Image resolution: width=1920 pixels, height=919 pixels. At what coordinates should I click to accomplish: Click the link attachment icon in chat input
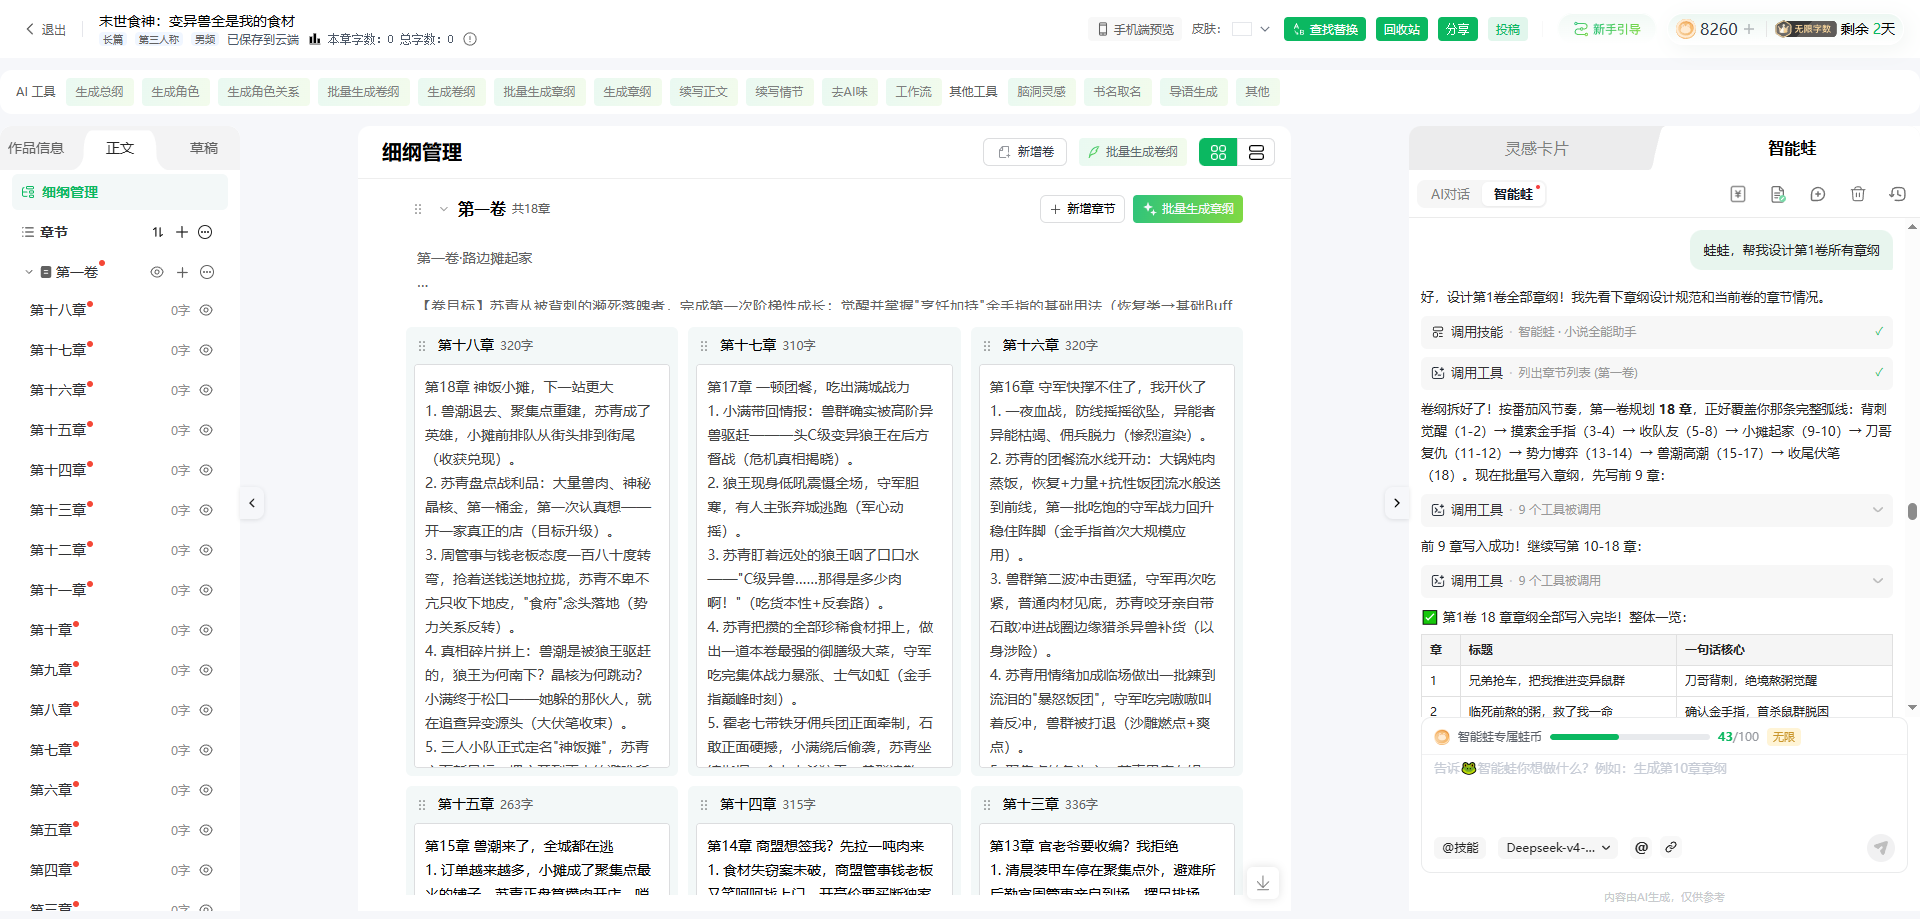[x=1670, y=847]
